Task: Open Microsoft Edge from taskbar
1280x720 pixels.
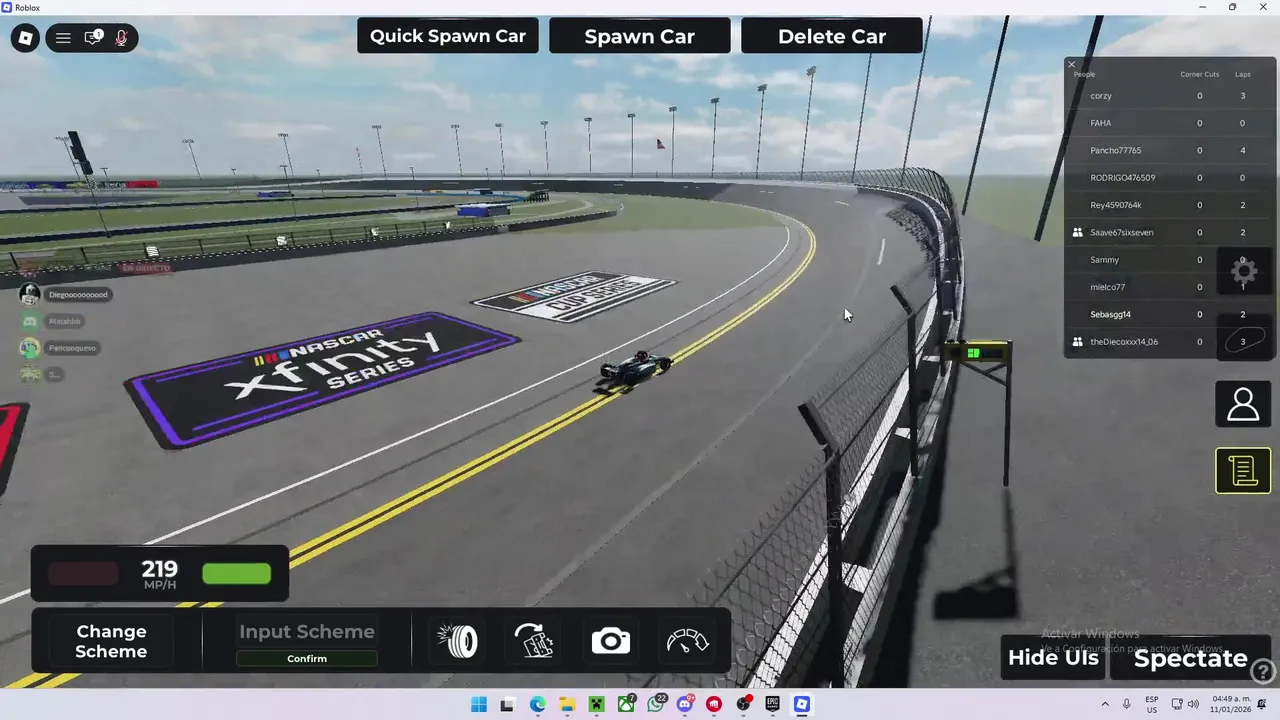Action: pyautogui.click(x=537, y=704)
